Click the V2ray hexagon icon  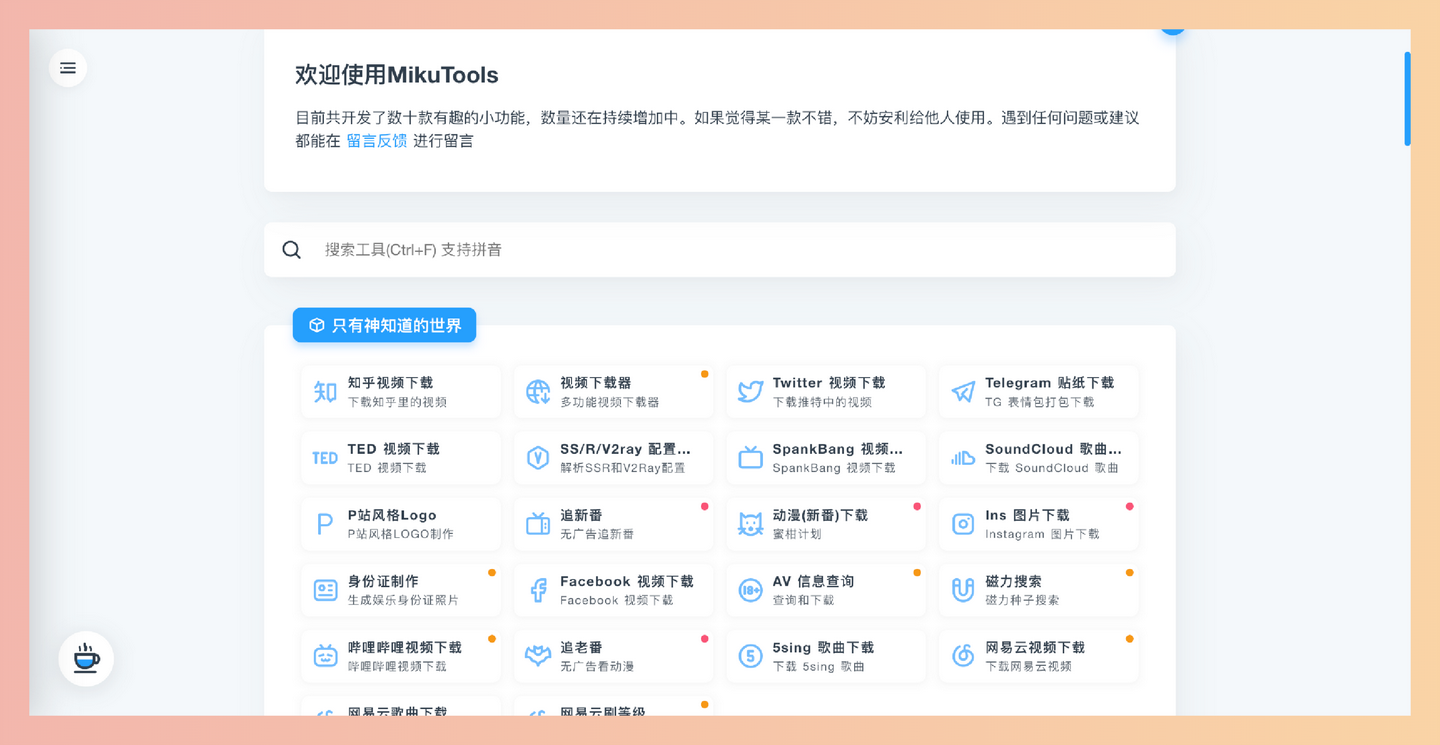point(538,457)
